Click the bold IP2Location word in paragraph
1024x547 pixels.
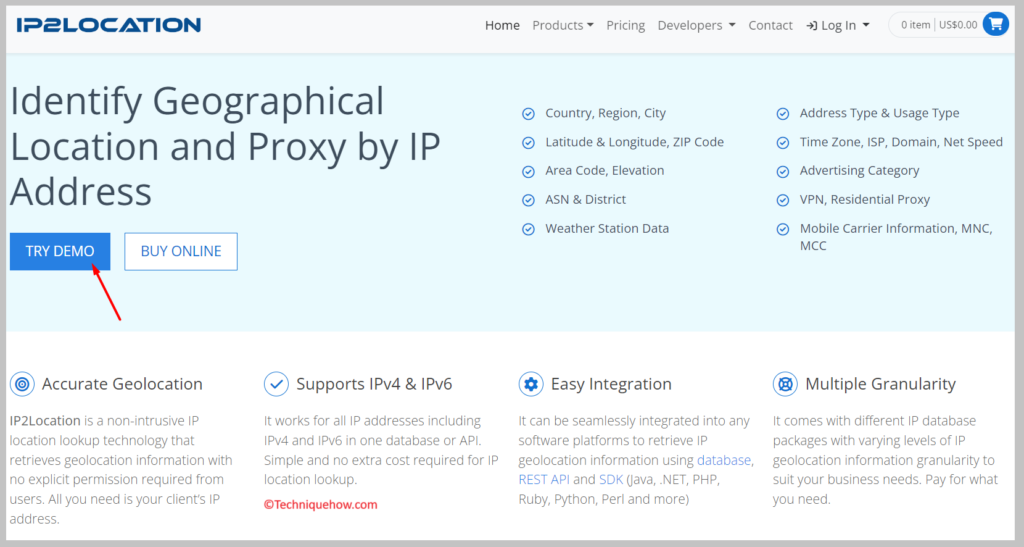[x=45, y=421]
